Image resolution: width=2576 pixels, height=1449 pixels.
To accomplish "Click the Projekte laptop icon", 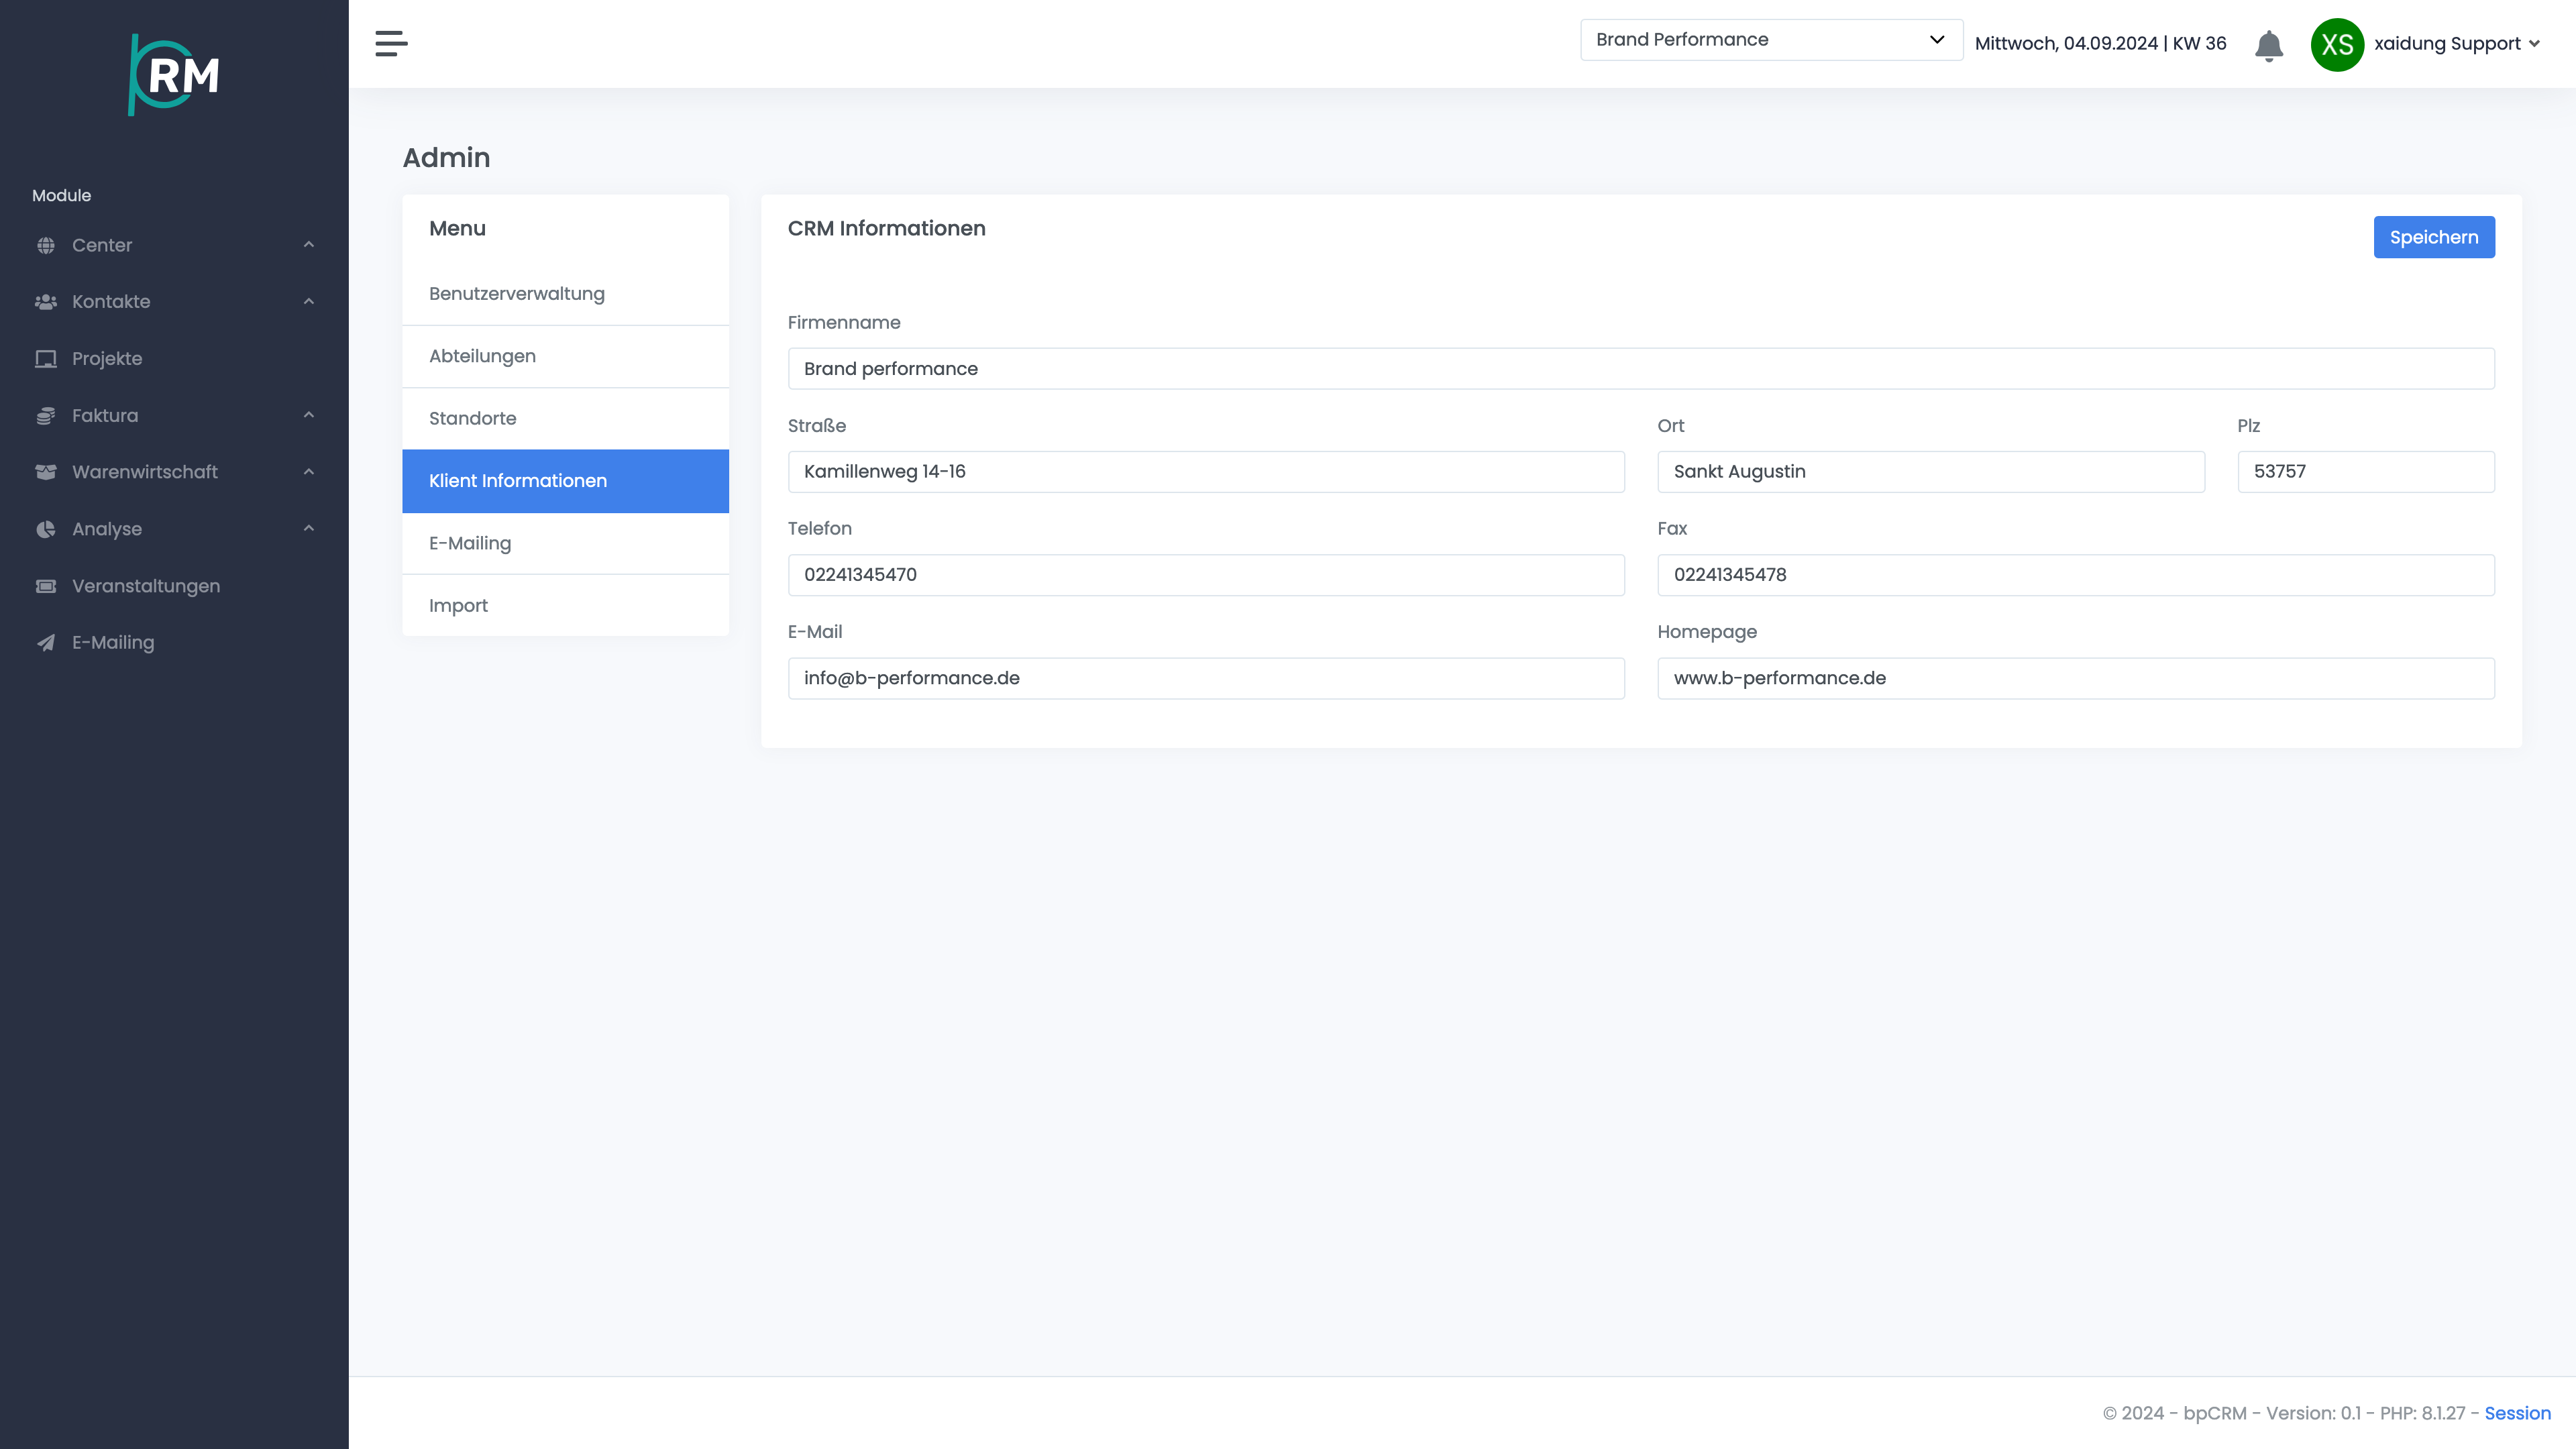I will [46, 359].
